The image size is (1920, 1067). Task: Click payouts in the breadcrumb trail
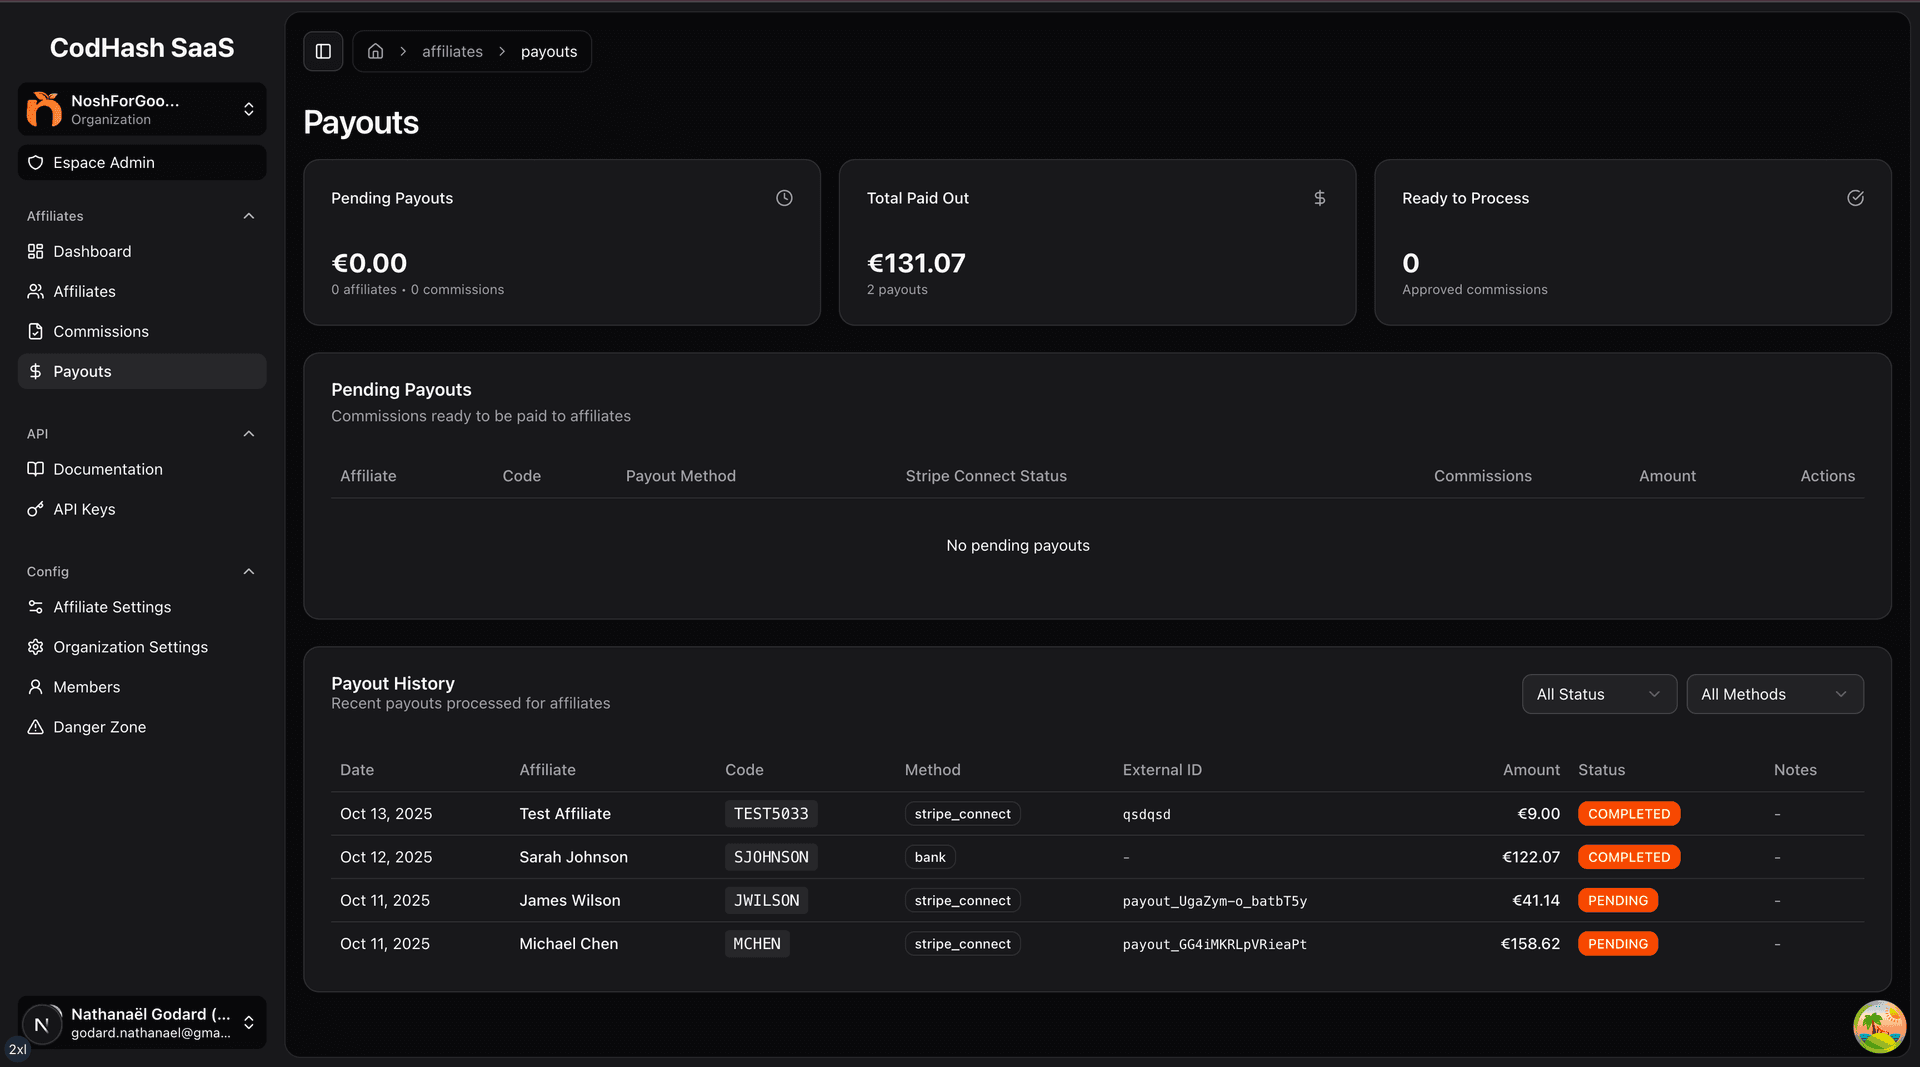(548, 51)
